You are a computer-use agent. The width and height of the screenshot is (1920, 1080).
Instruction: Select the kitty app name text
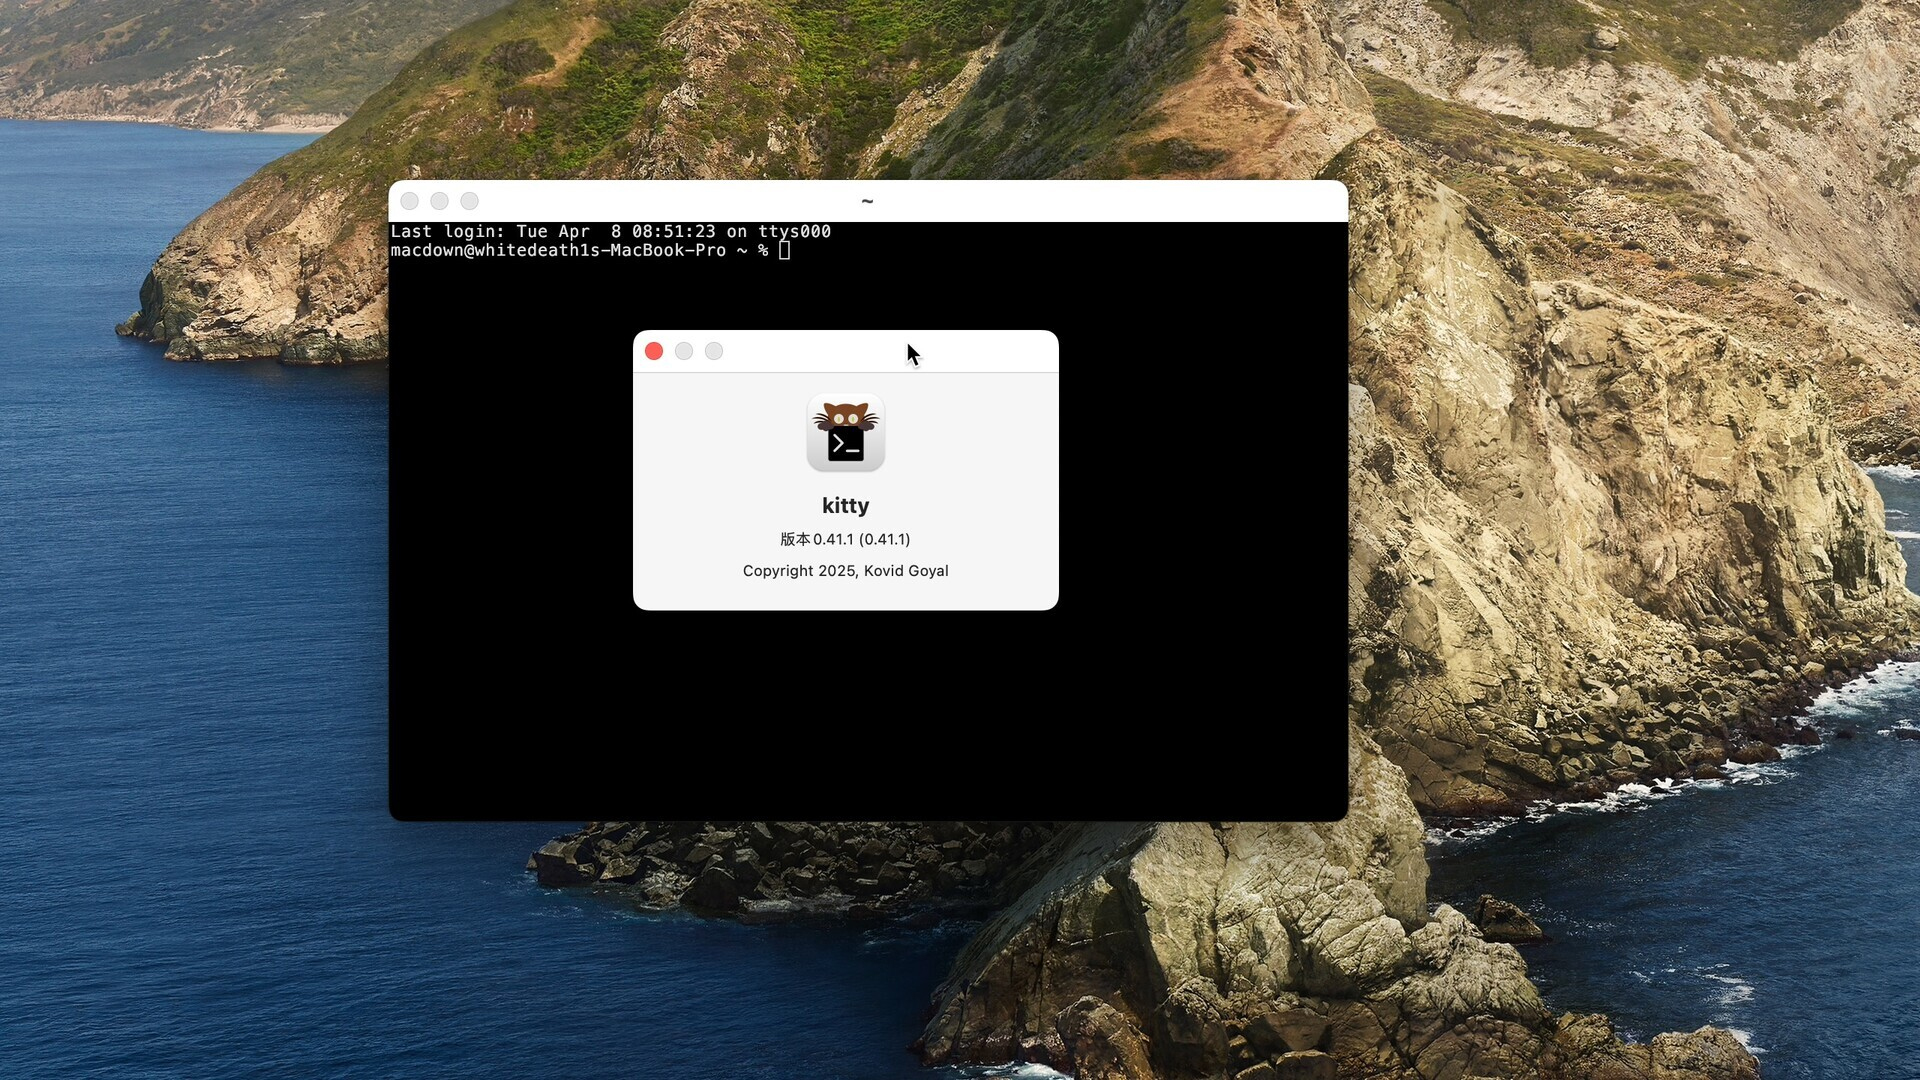(x=846, y=506)
